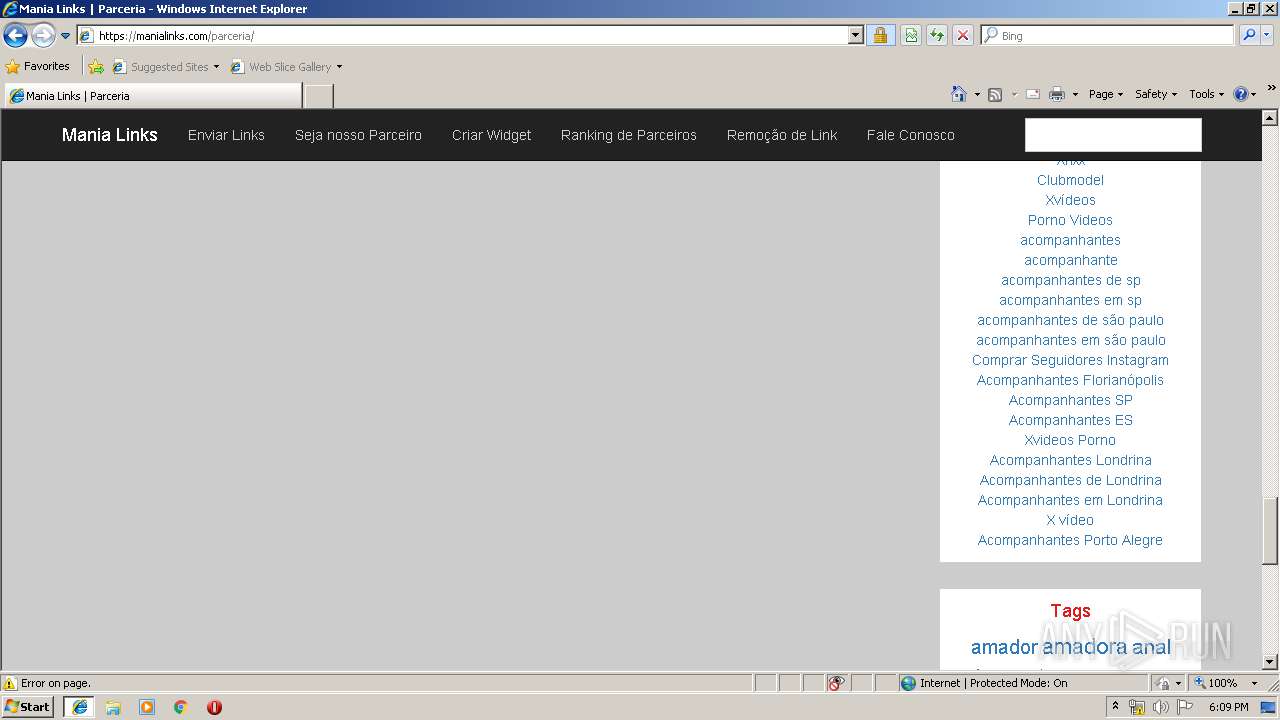
Task: Click the Add to Favorites bar icon
Action: (x=96, y=66)
